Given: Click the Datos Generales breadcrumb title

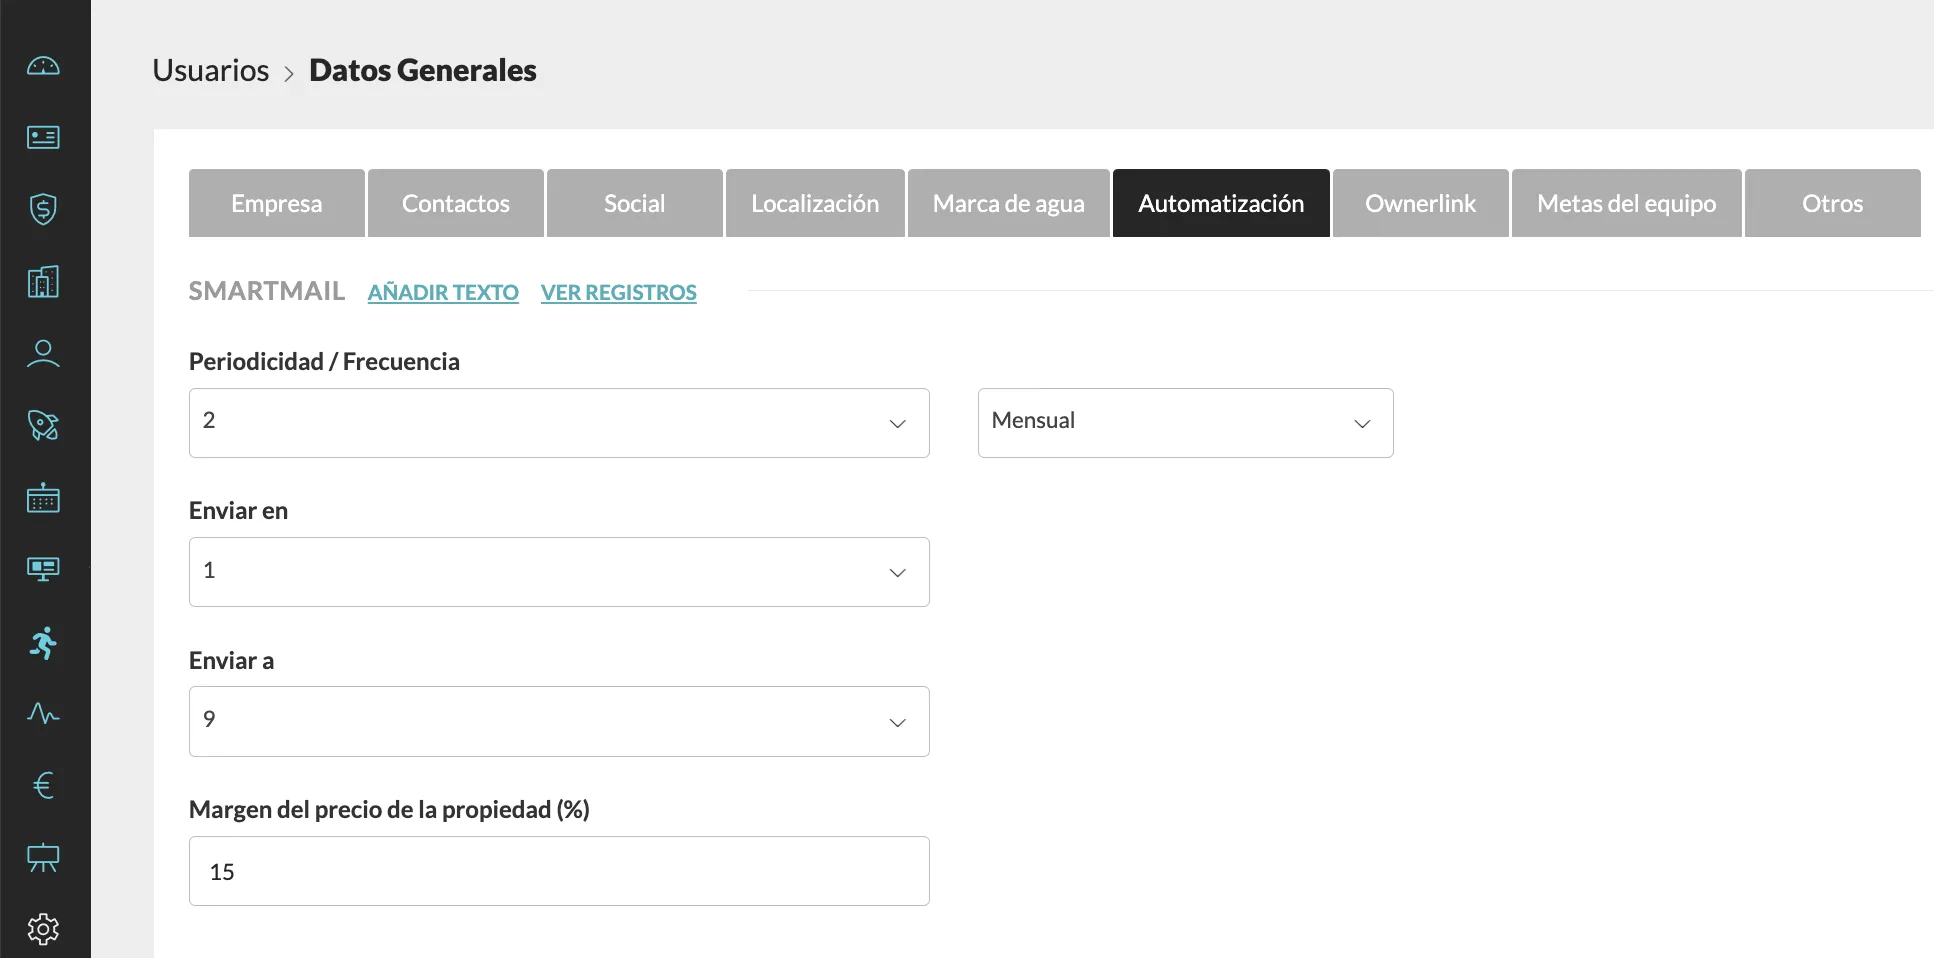Looking at the screenshot, I should 423,70.
